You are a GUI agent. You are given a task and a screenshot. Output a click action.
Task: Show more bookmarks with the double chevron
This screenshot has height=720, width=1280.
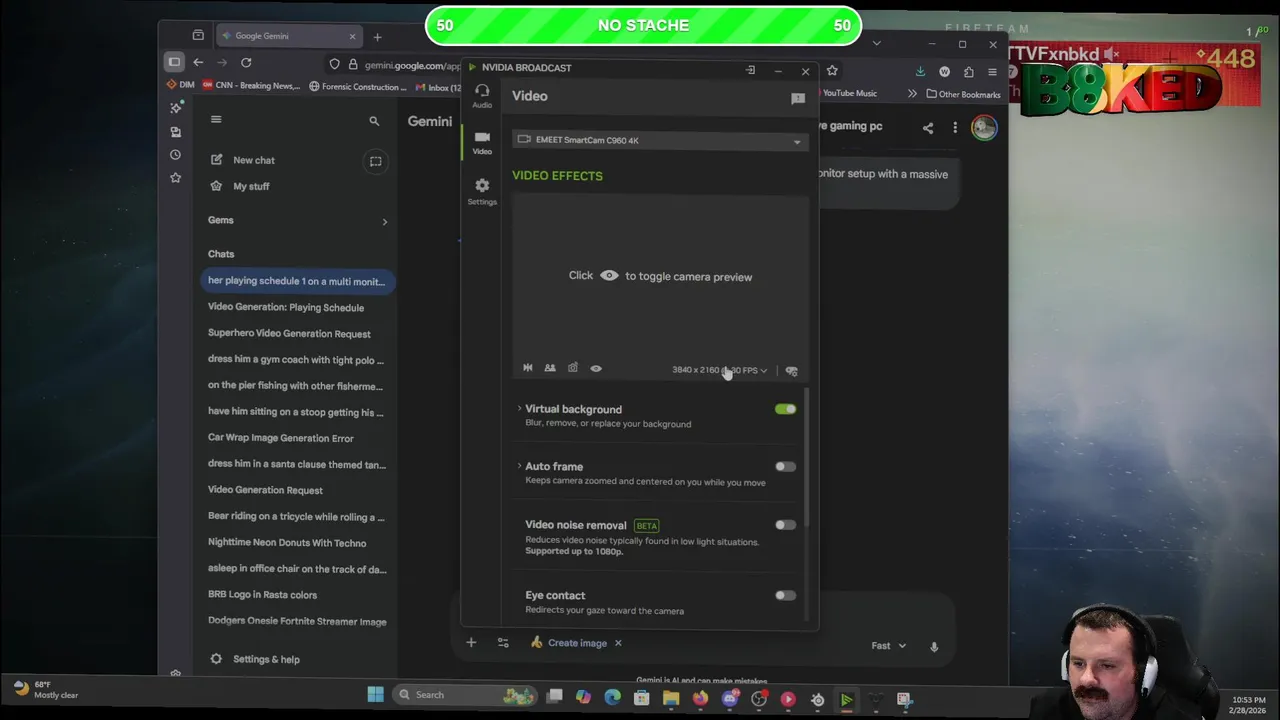pyautogui.click(x=912, y=94)
